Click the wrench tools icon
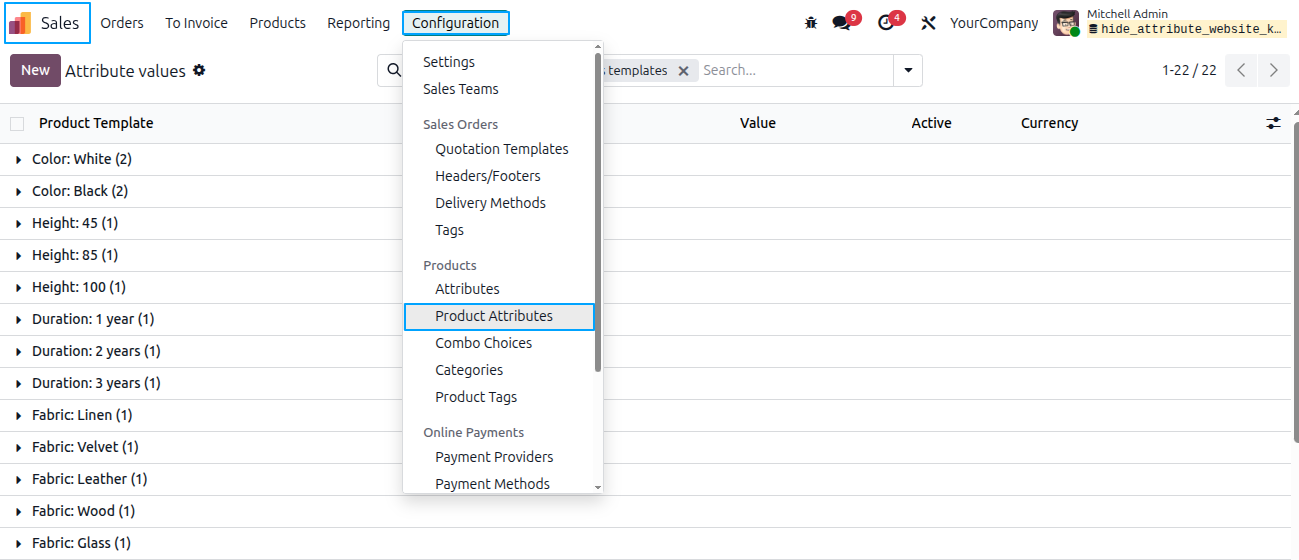This screenshot has height=560, width=1299. pos(928,23)
